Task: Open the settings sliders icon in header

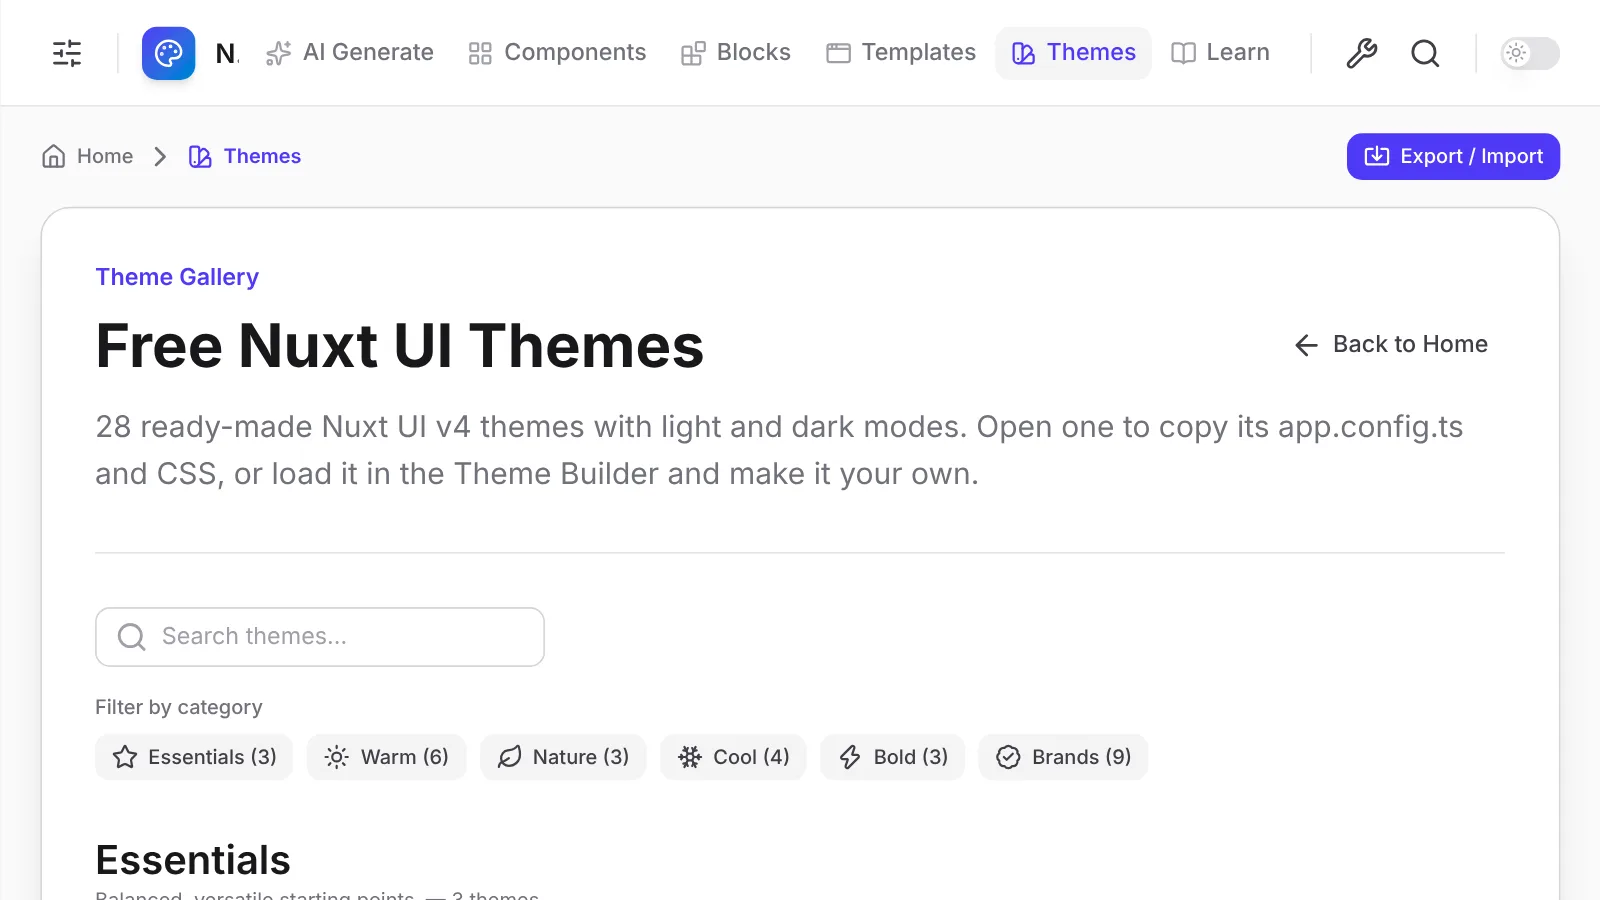Action: [x=67, y=53]
